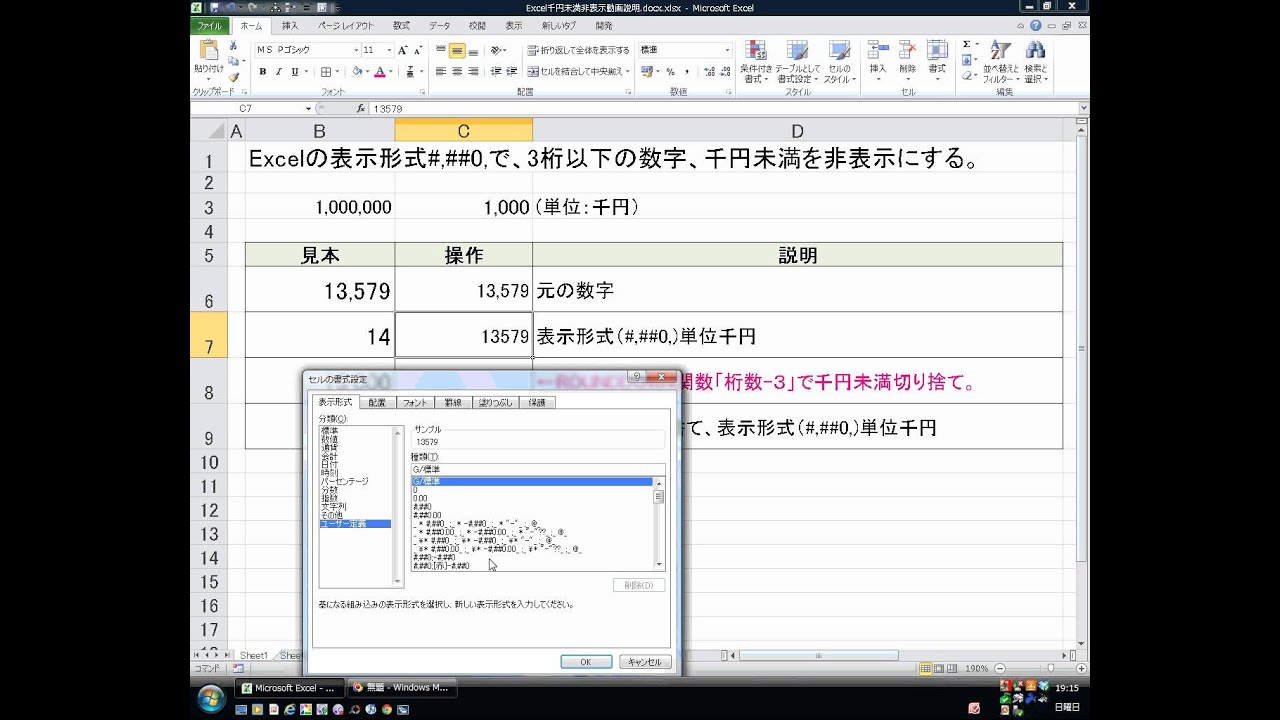Click the Orientation (angled text) icon

coord(498,50)
